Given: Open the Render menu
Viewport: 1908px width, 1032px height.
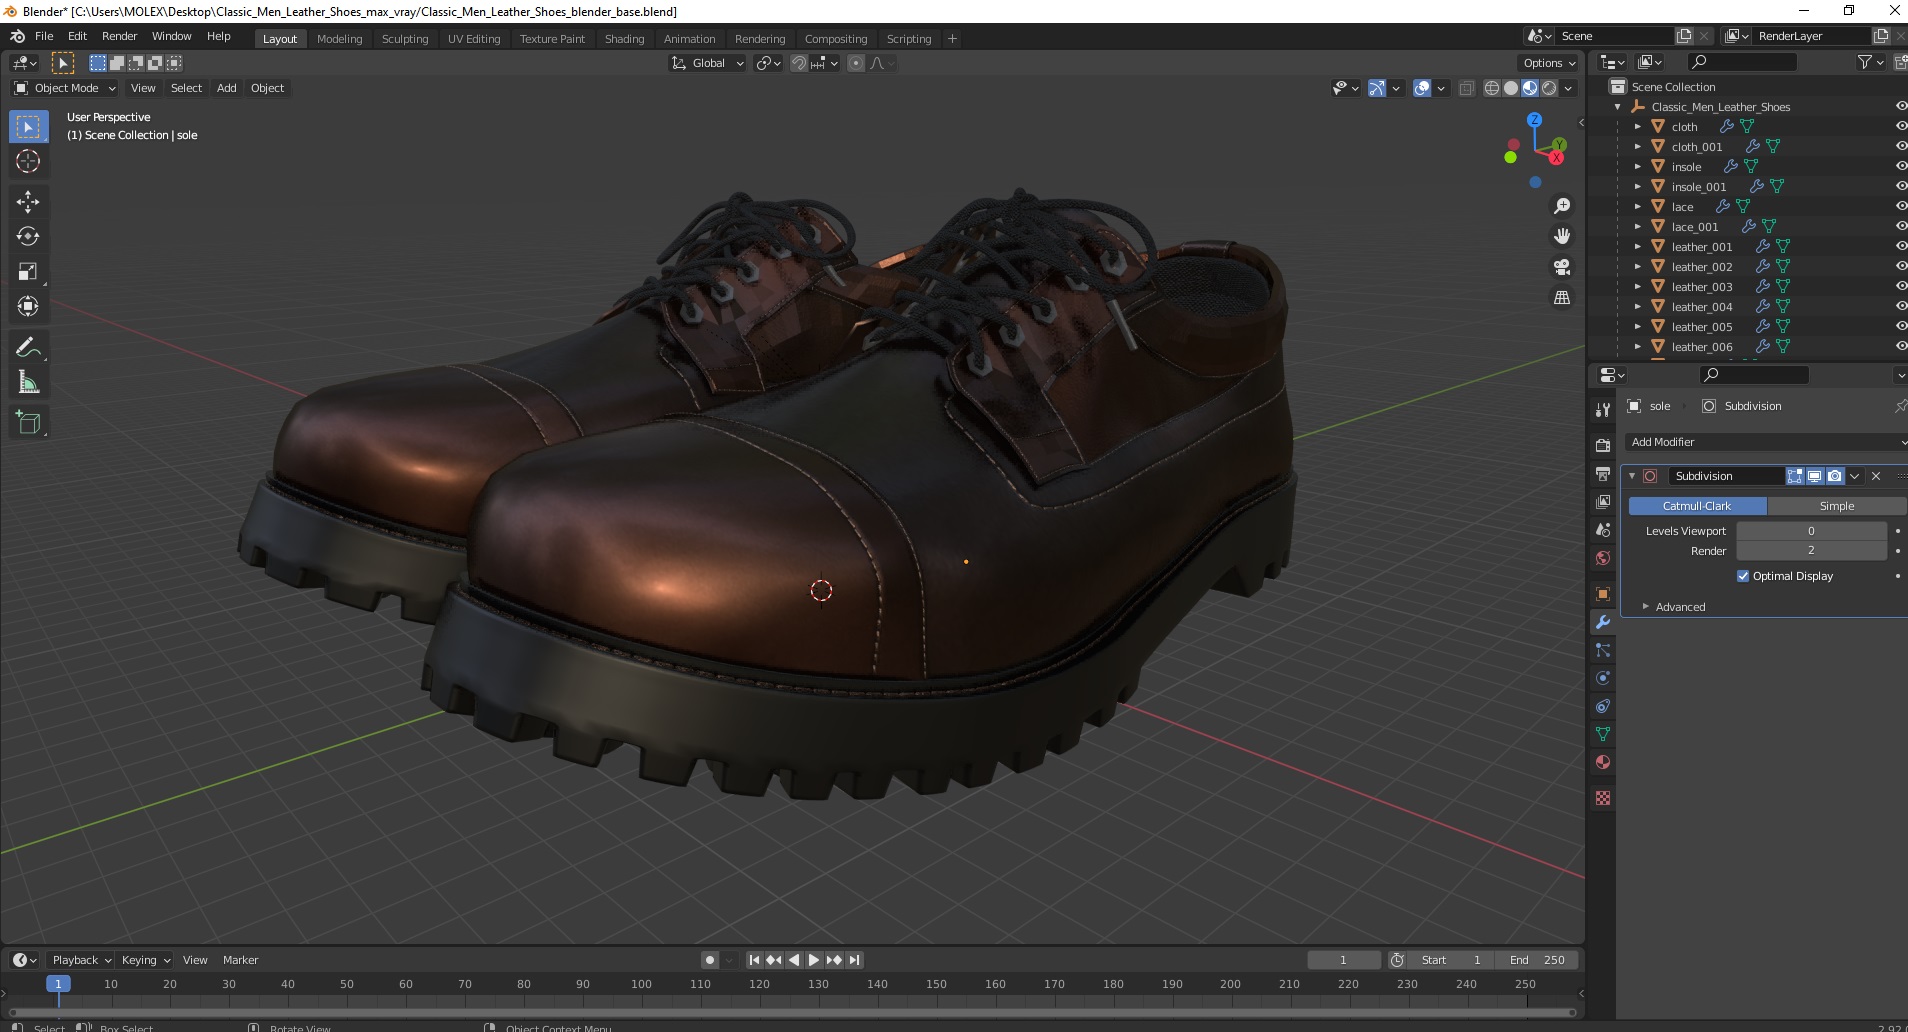Looking at the screenshot, I should 119,36.
